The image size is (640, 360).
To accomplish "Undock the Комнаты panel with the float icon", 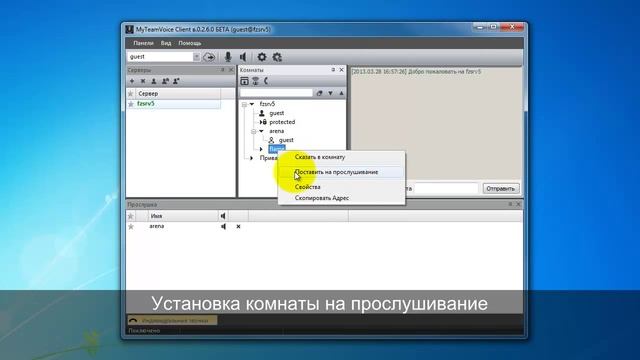I will 333,70.
